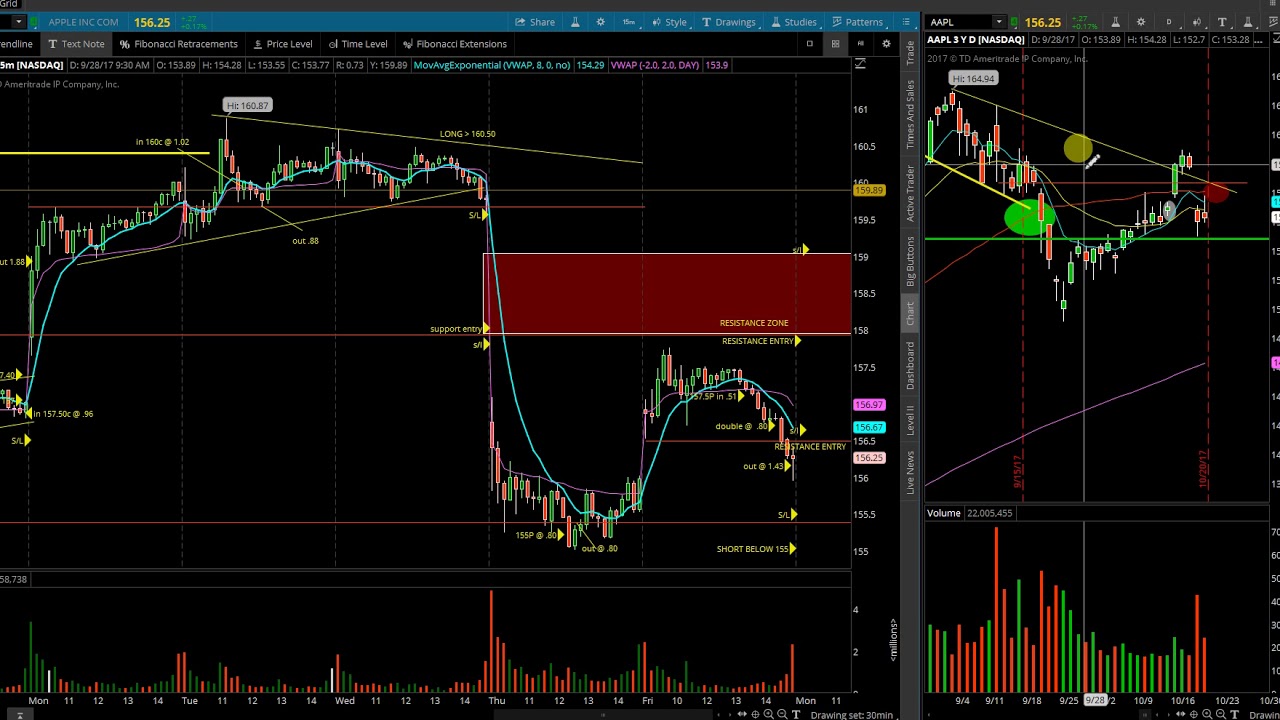Select the Text Note drawing tool
1280x720 pixels.
[76, 44]
